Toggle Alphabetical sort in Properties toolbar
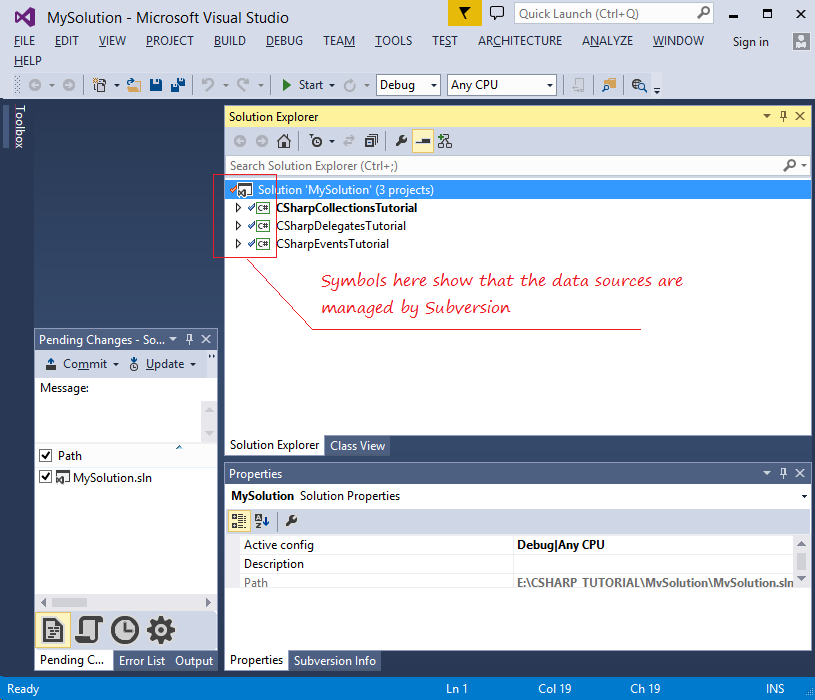815x700 pixels. (262, 521)
